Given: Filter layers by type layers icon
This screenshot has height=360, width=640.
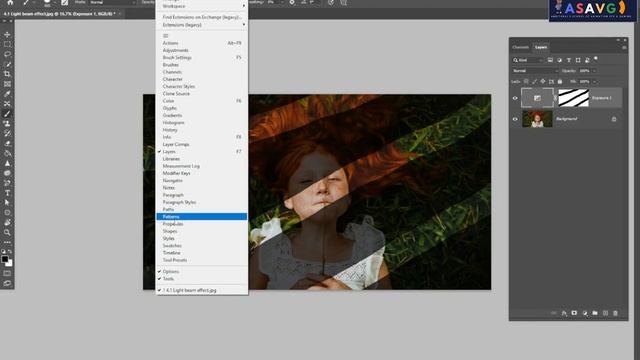Looking at the screenshot, I should [x=569, y=60].
